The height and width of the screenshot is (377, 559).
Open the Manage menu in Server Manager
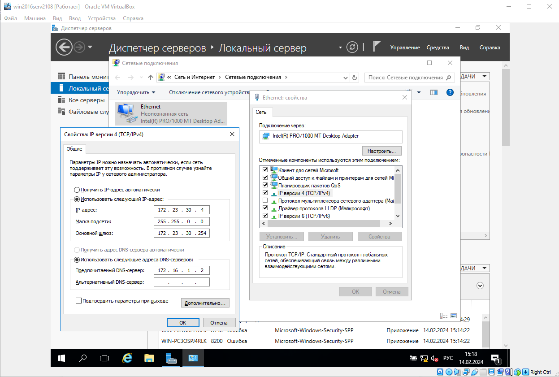405,47
